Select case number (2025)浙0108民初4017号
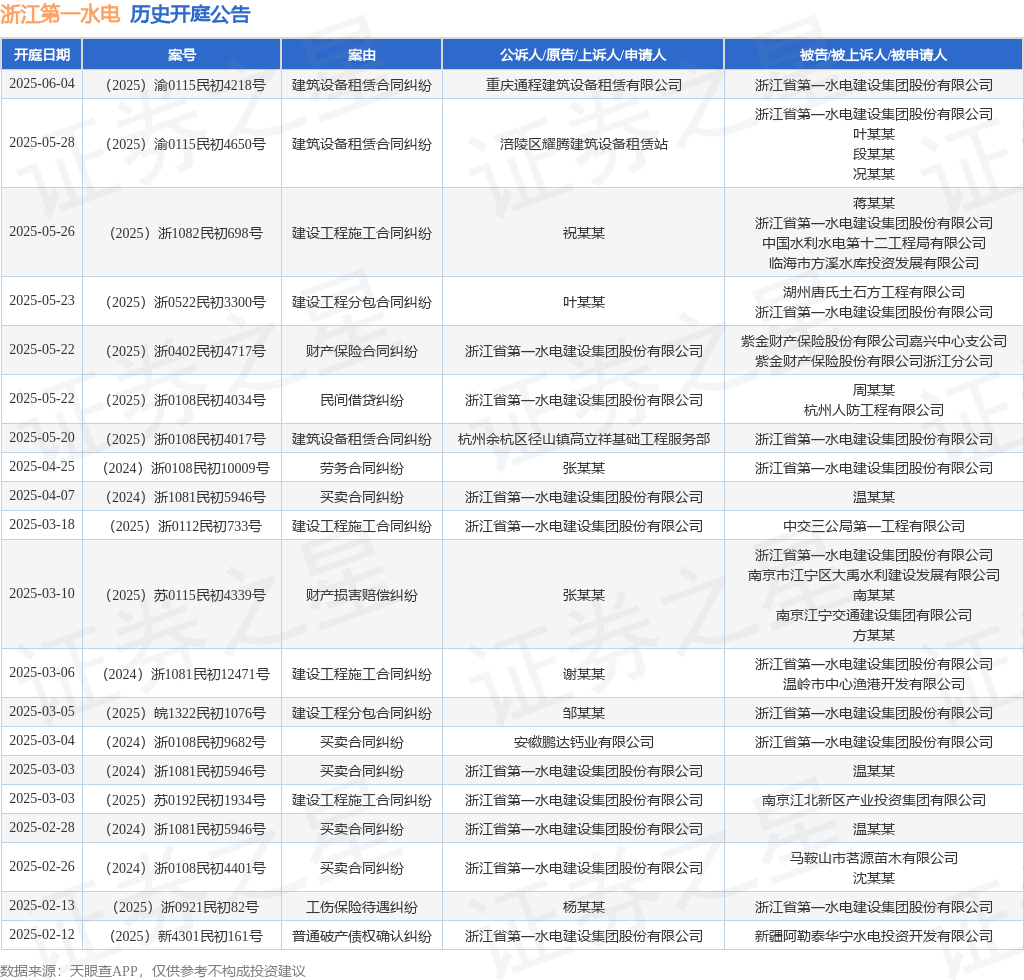1024x980 pixels. (185, 439)
